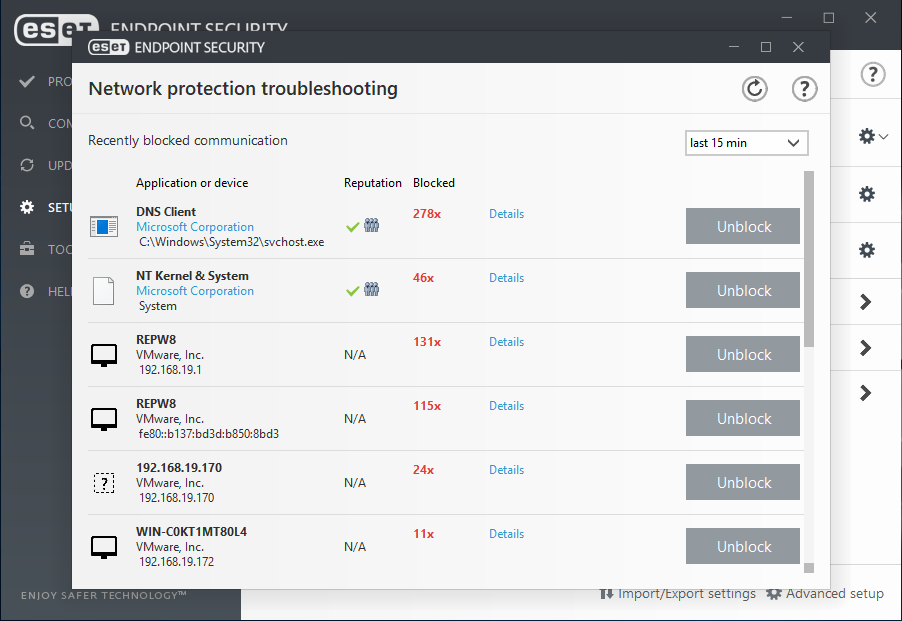Click the DNS Client application icon
The width and height of the screenshot is (902, 621).
[x=104, y=227]
